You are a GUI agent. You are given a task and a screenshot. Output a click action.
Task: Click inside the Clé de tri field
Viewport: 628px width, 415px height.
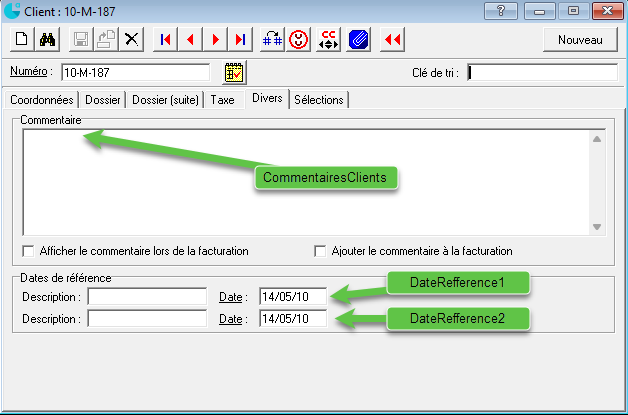point(542,72)
